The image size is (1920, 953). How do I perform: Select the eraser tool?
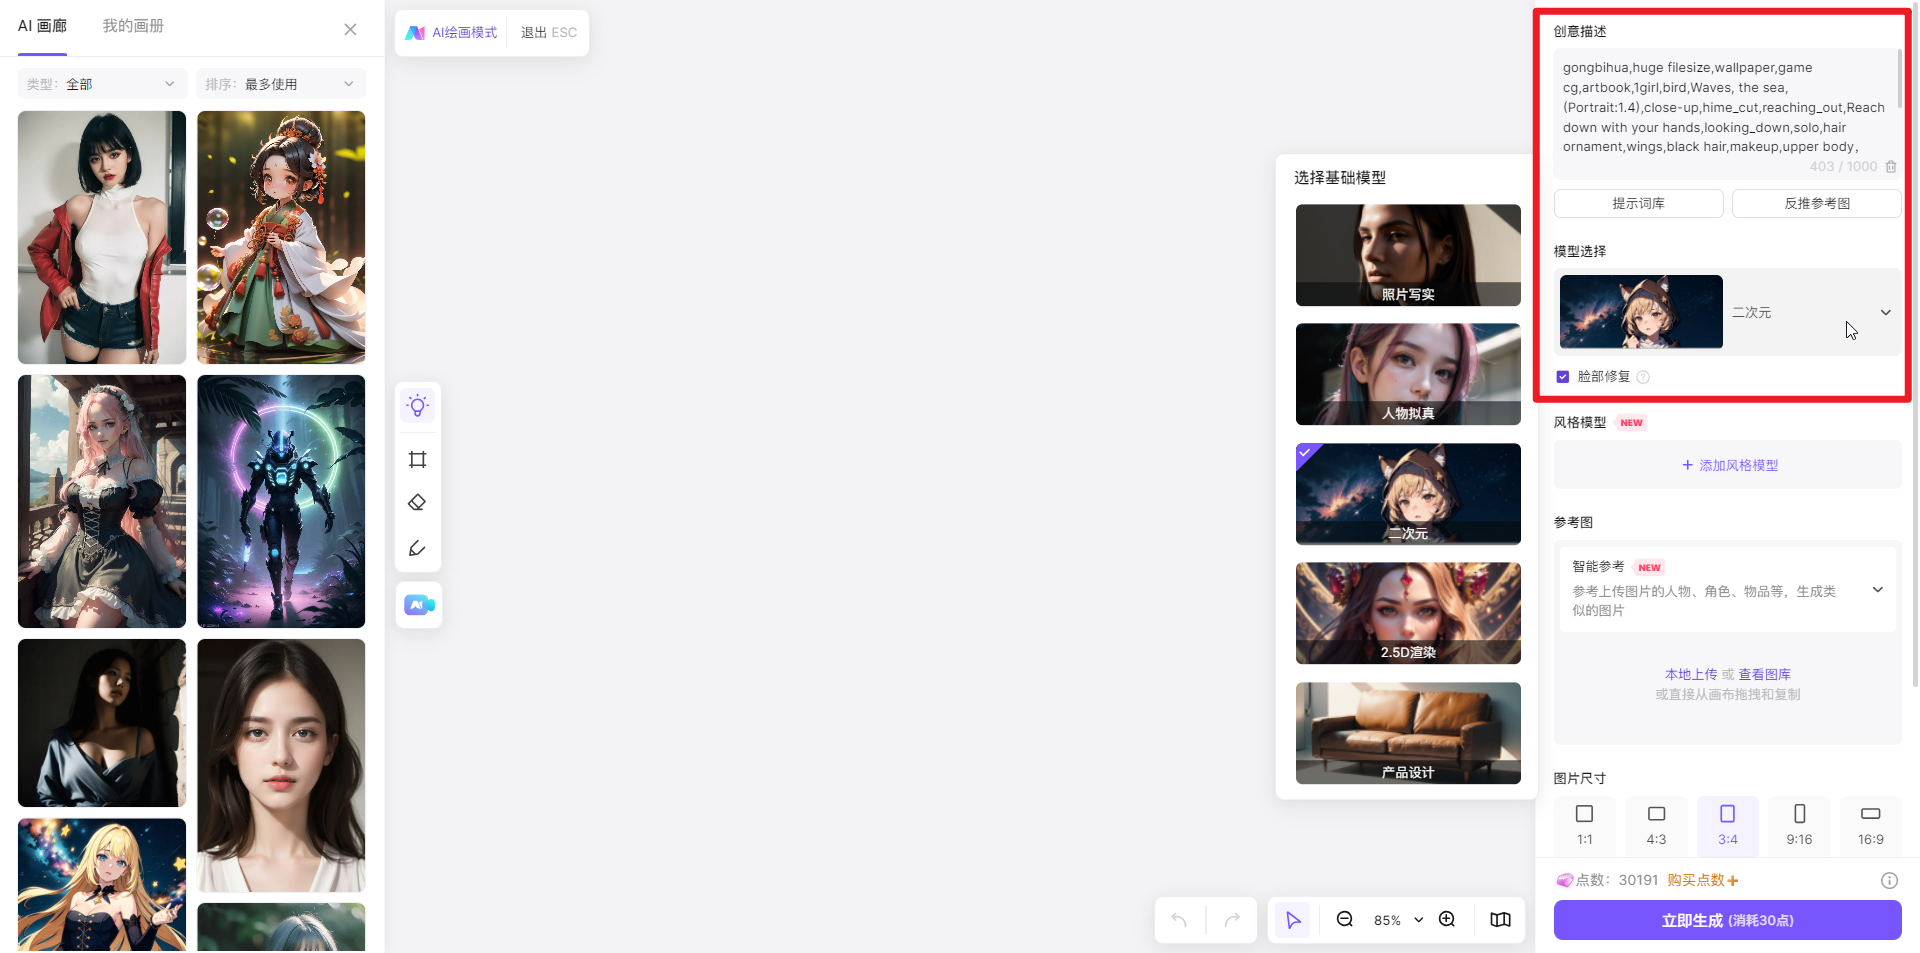pyautogui.click(x=418, y=503)
